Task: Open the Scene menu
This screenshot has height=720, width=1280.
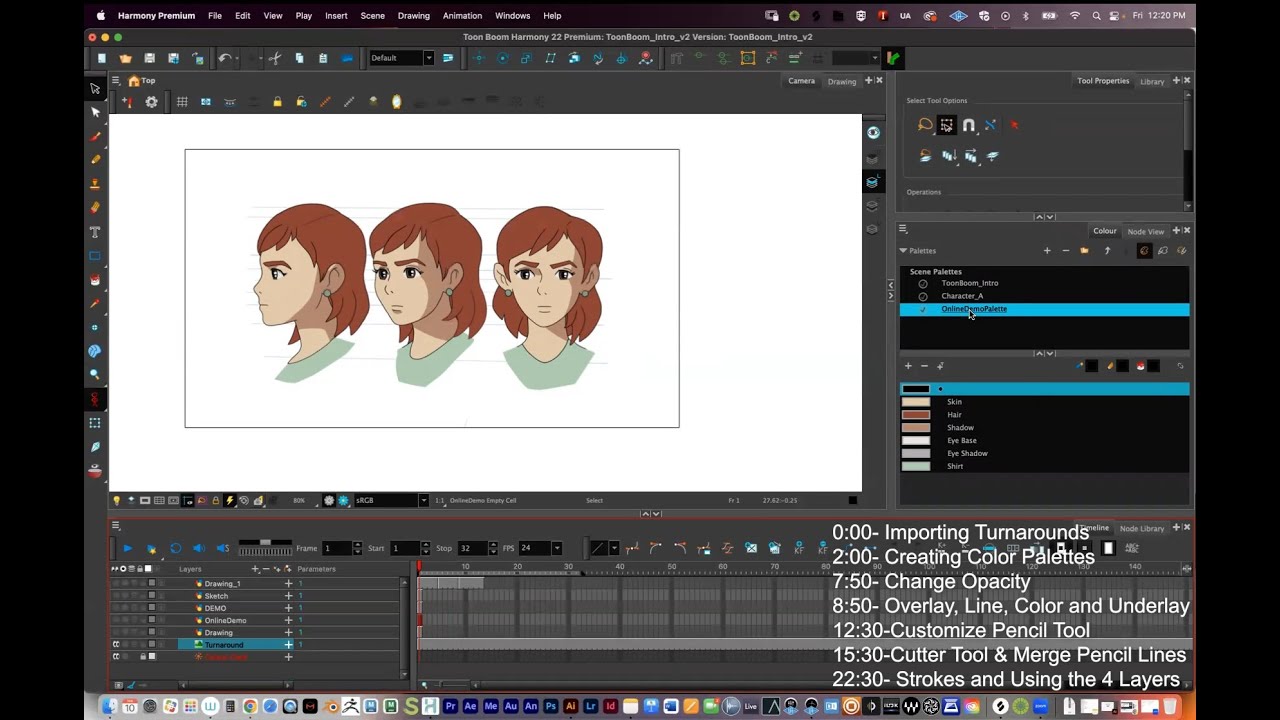Action: [x=372, y=16]
